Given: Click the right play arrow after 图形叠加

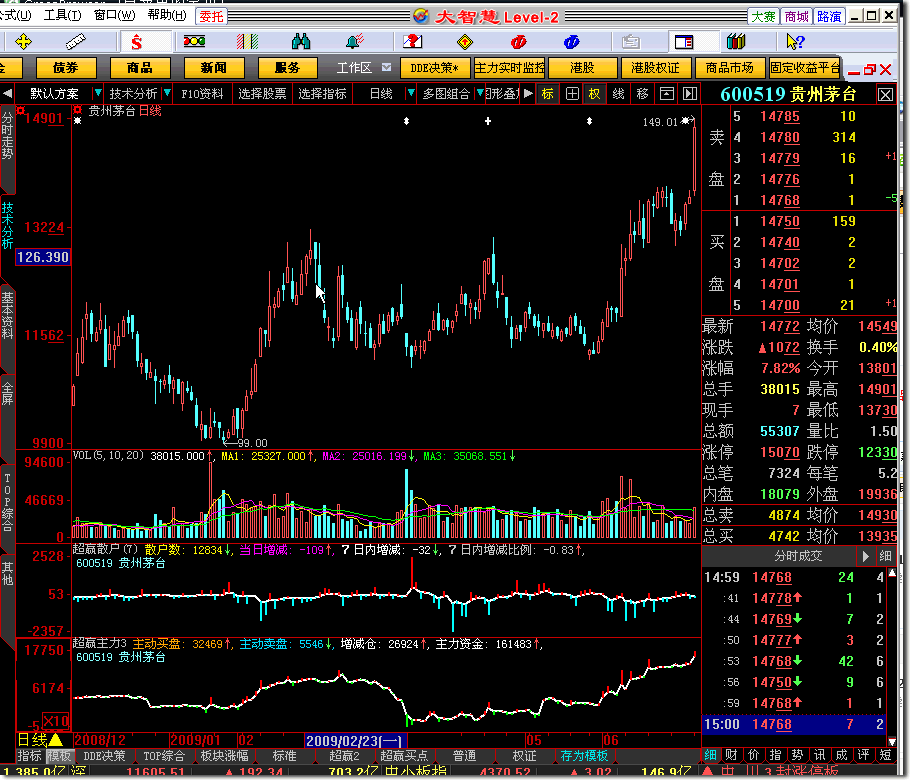Looking at the screenshot, I should point(528,93).
